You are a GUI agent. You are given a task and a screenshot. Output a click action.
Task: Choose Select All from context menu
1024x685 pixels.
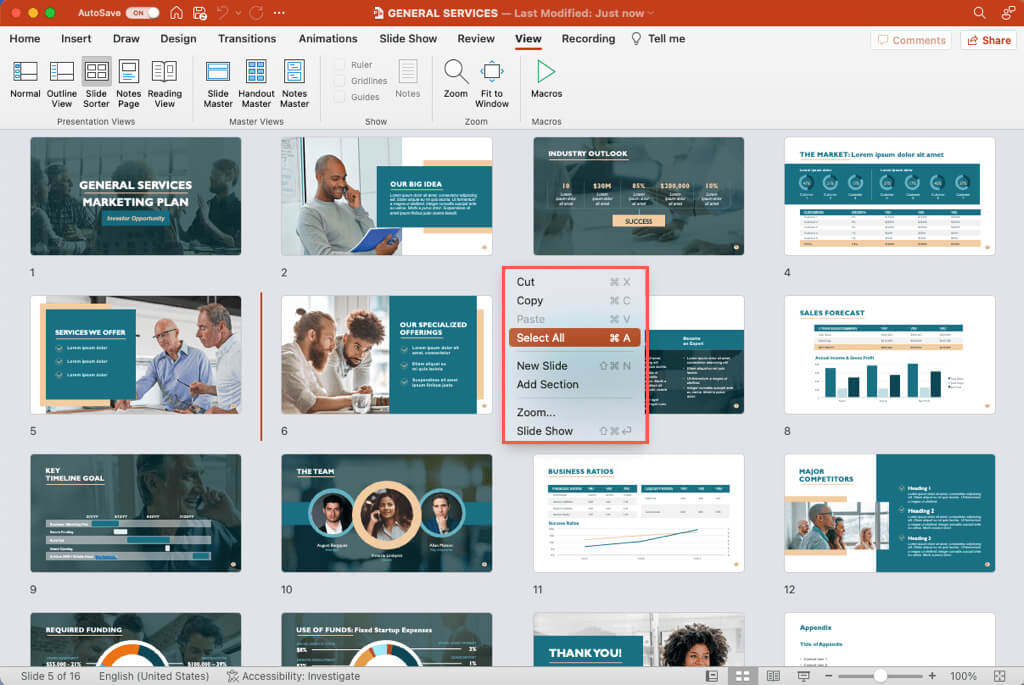(574, 338)
